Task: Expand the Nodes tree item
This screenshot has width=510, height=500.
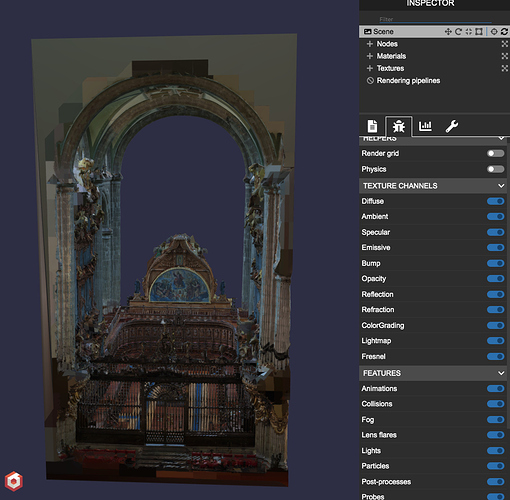Action: tap(369, 44)
